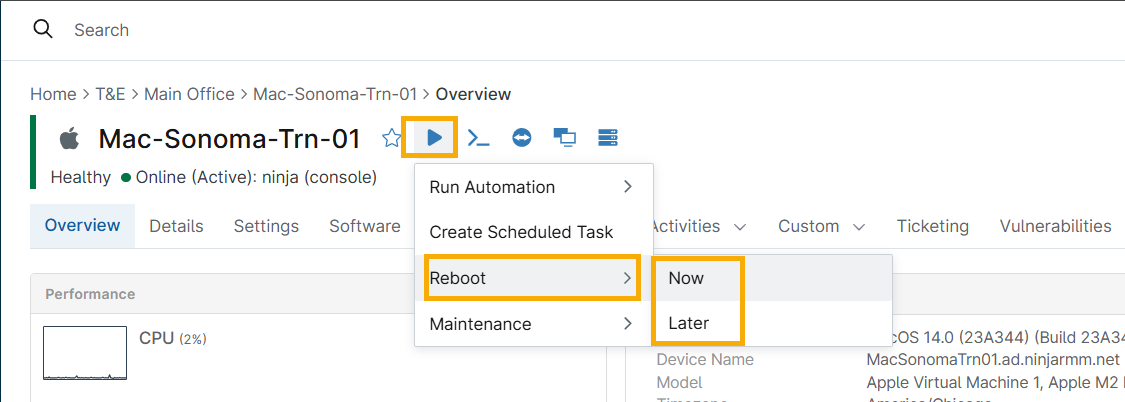The image size is (1125, 402).
Task: Open the Ticketing tab
Action: coord(932,226)
